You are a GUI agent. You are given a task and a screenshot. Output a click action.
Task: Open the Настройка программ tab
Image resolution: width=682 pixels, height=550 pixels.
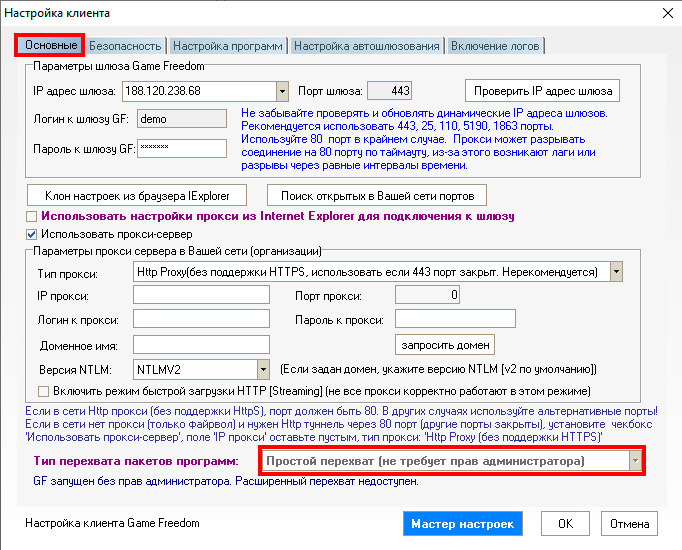click(x=227, y=46)
